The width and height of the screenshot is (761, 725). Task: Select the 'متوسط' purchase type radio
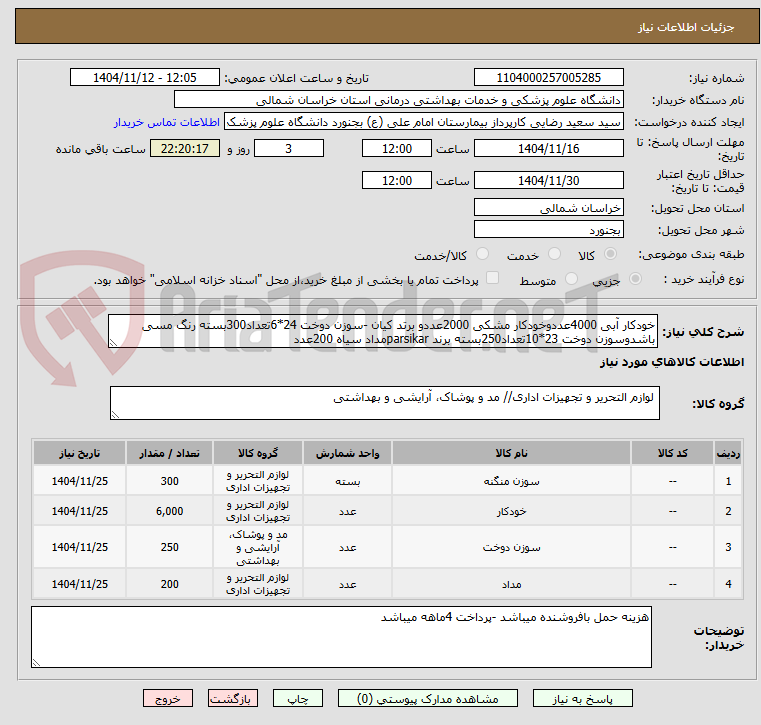click(x=571, y=279)
